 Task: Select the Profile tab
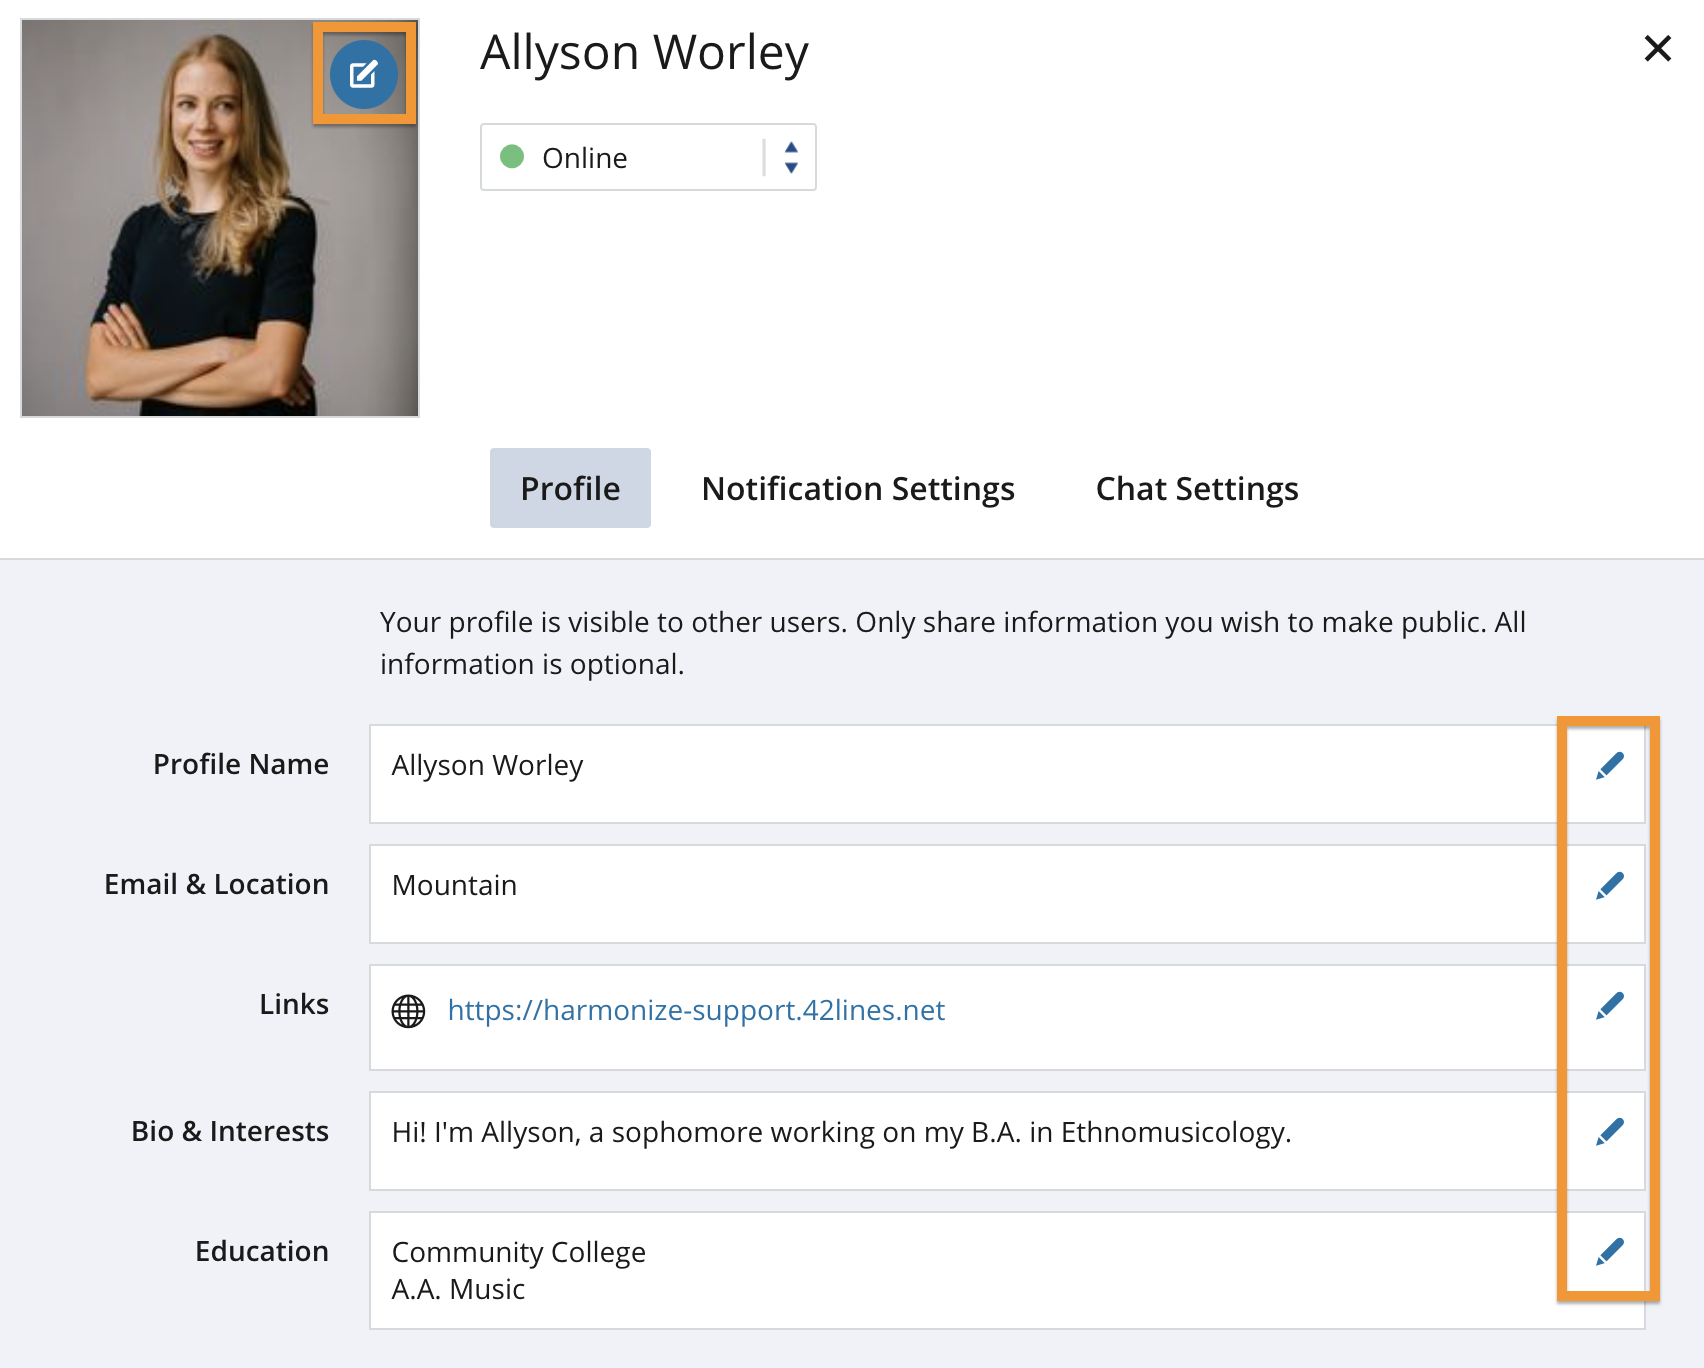pyautogui.click(x=569, y=488)
